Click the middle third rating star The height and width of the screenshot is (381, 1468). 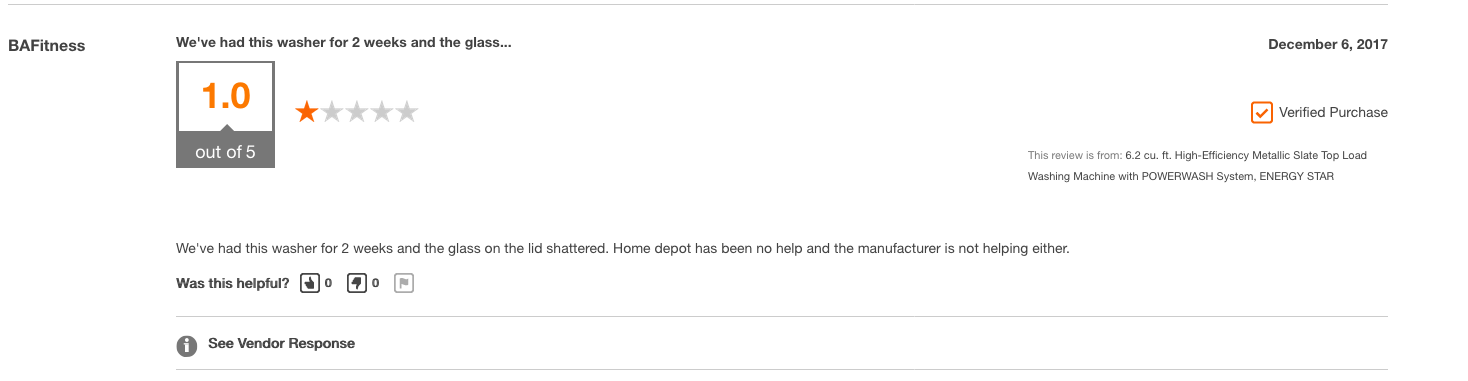pyautogui.click(x=356, y=112)
